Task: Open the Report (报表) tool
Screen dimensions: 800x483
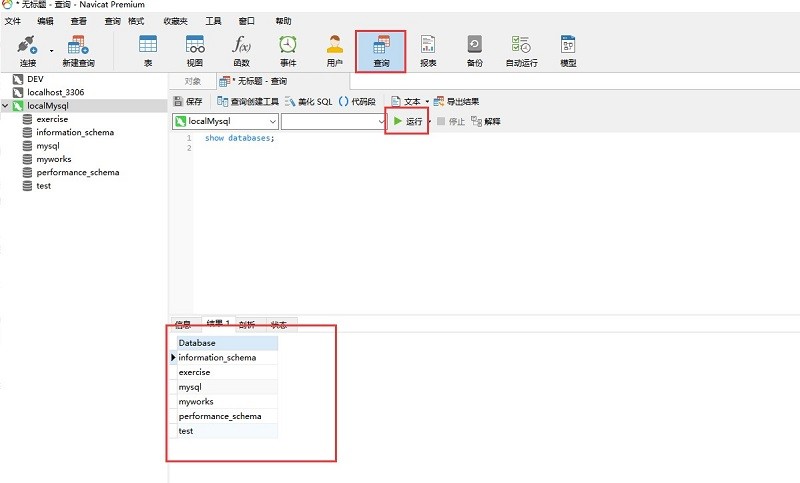Action: click(428, 51)
